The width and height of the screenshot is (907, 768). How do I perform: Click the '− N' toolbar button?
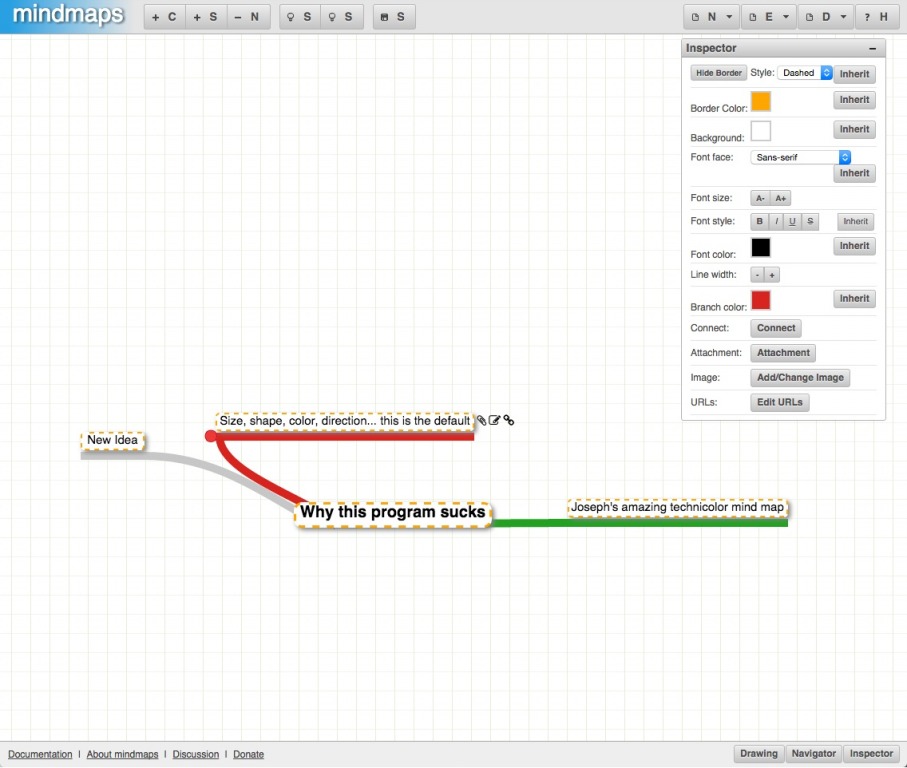(247, 17)
